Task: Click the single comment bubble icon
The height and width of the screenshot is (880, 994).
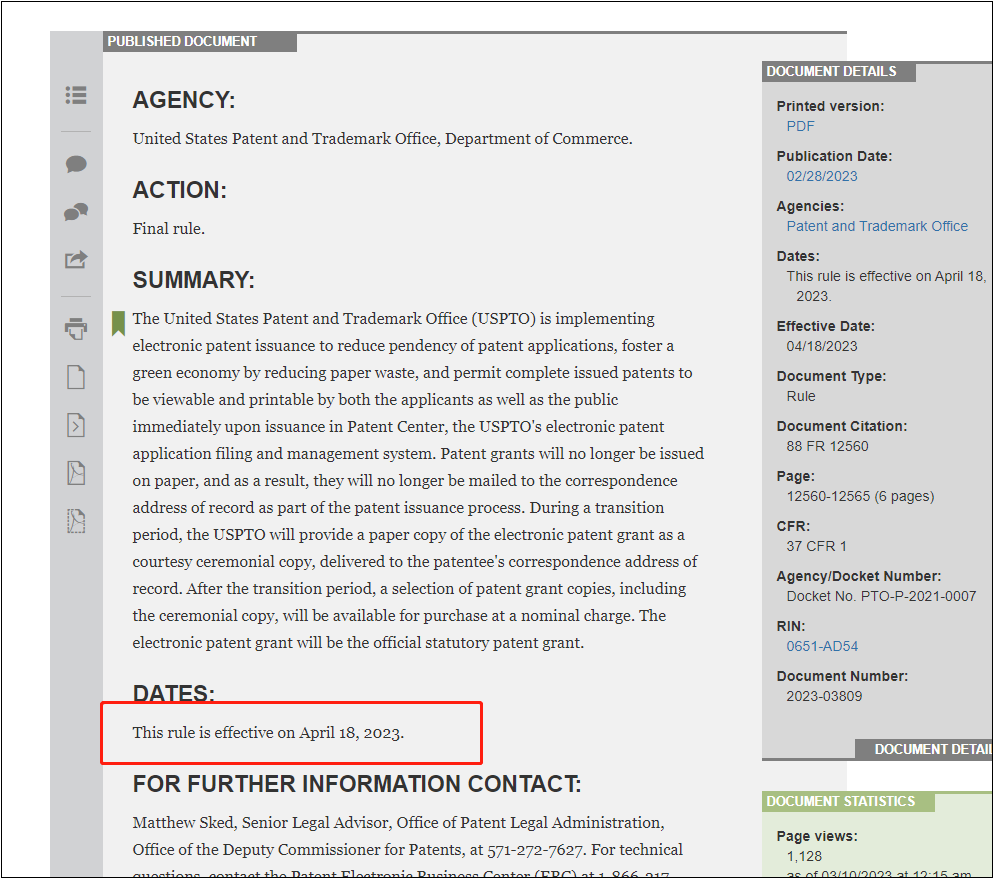Action: click(x=76, y=164)
